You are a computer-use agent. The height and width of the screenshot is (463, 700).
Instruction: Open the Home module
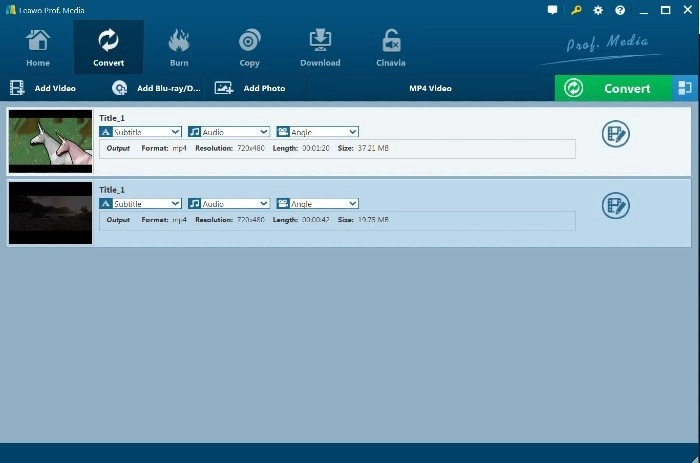coord(38,48)
